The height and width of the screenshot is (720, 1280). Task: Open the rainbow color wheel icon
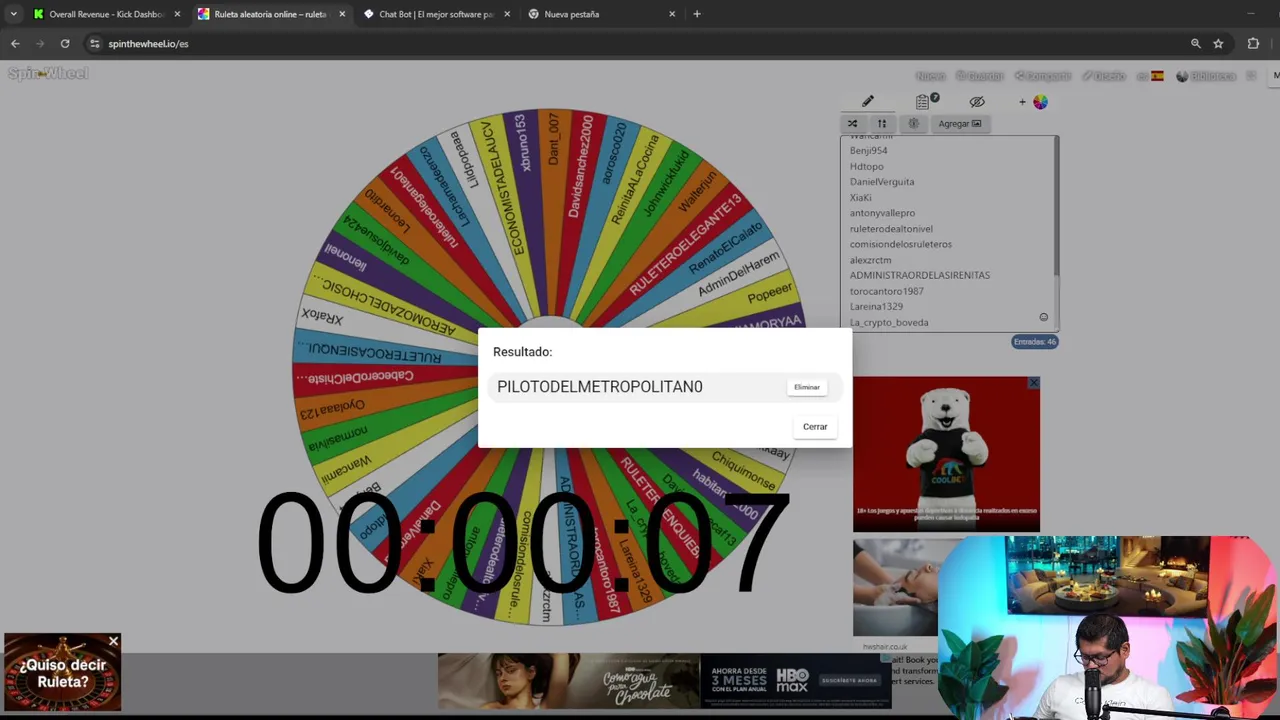(x=1040, y=101)
